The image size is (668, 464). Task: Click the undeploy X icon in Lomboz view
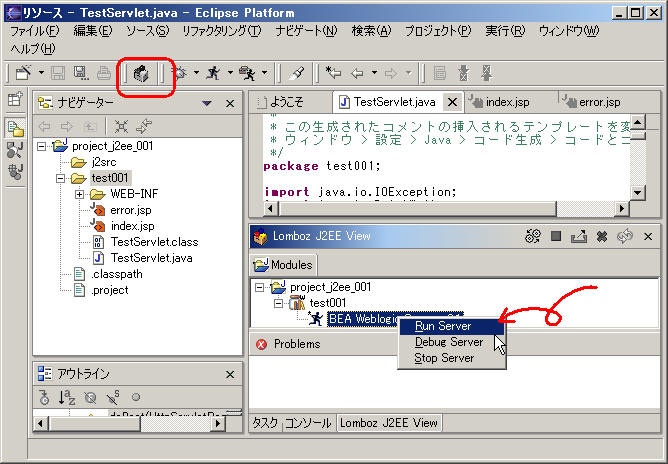[x=601, y=237]
